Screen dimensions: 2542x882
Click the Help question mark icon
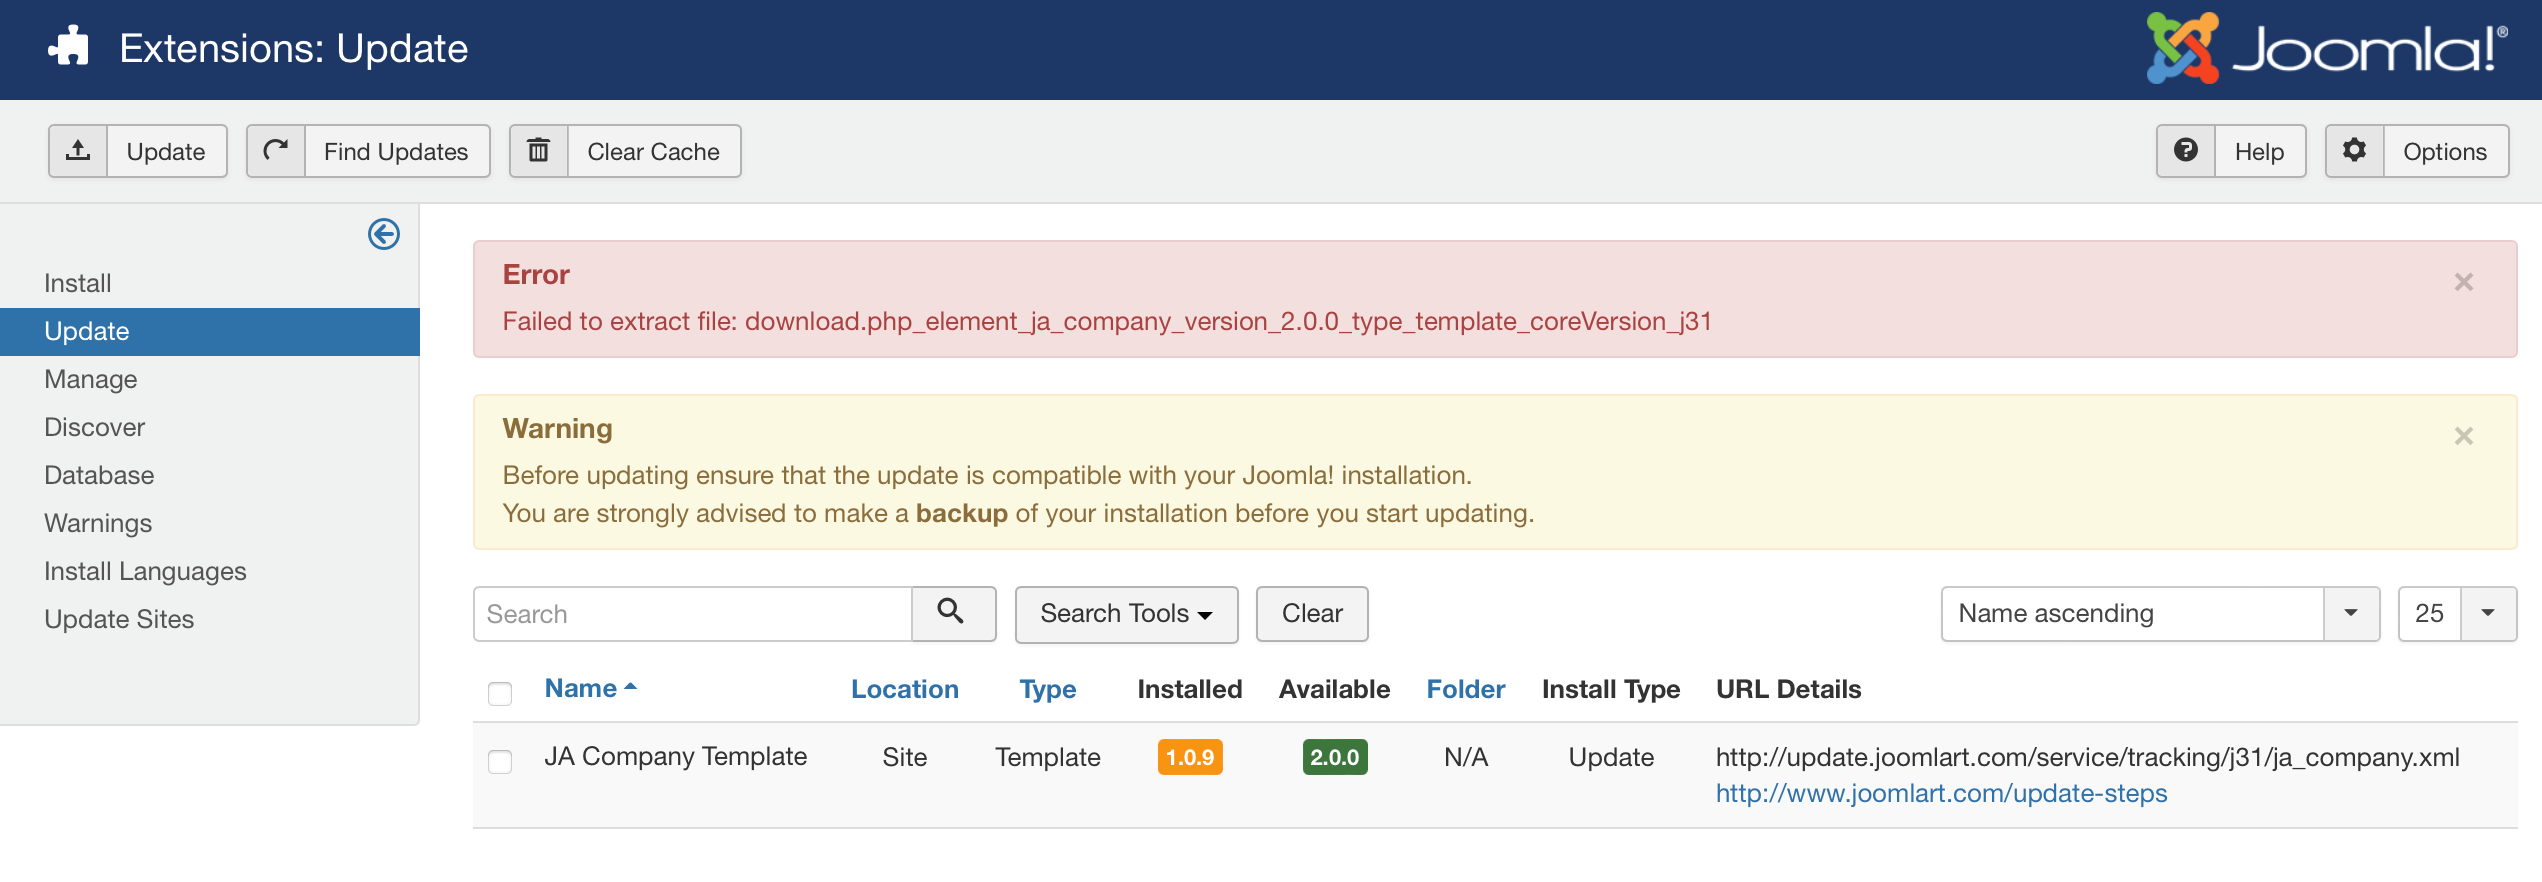(x=2186, y=151)
